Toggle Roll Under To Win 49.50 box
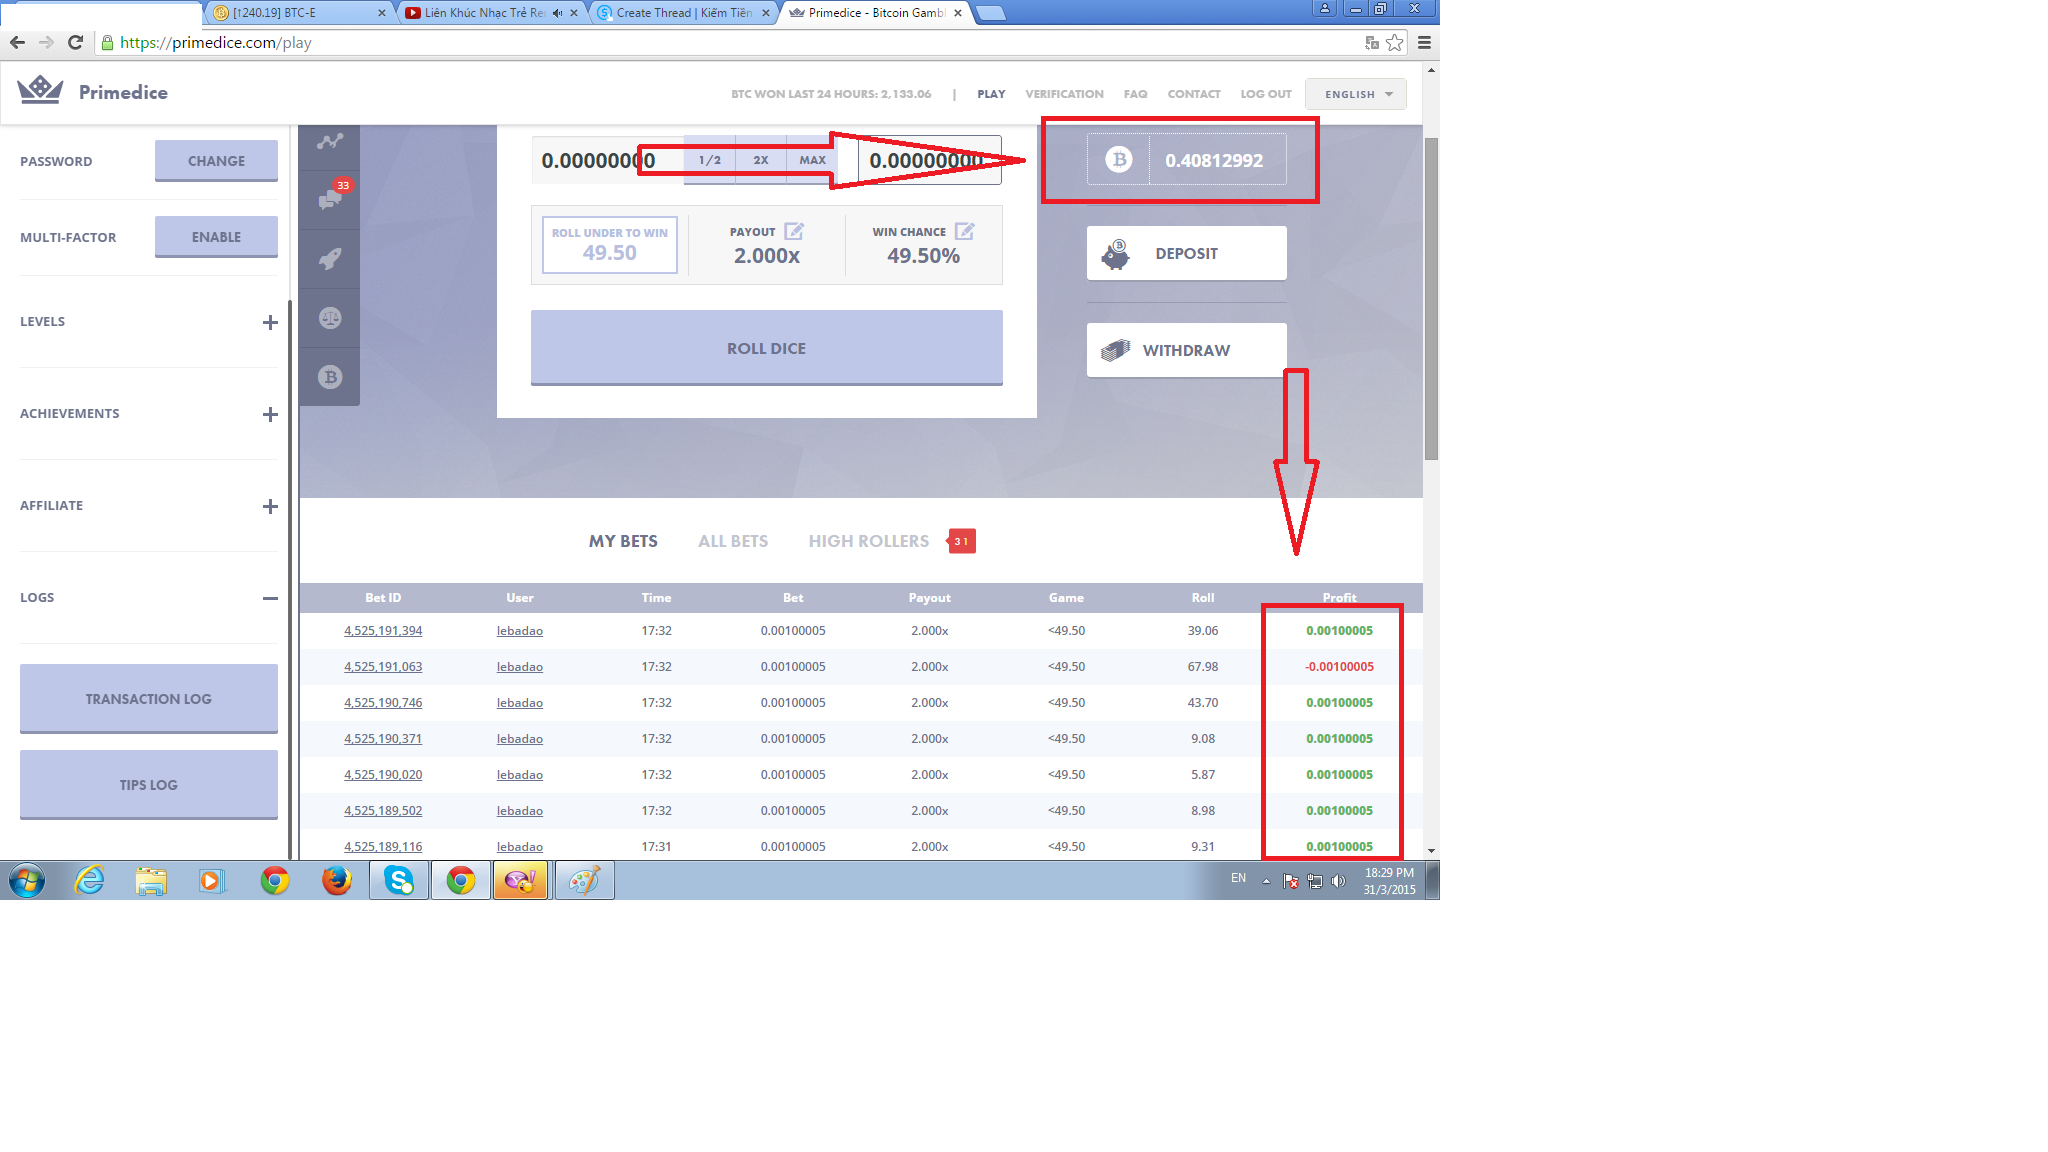Screen dimensions: 2048x1152 [x=609, y=245]
